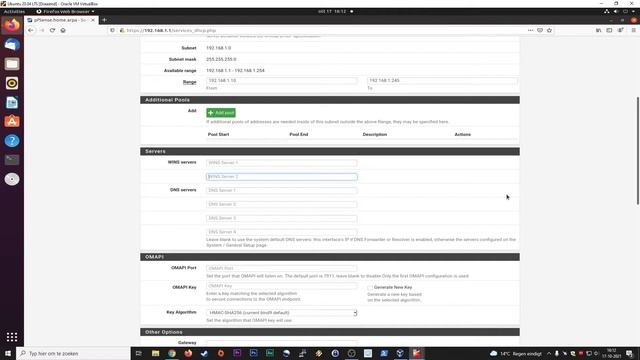
Task: Click the WINS Server 2 field
Action: point(282,177)
